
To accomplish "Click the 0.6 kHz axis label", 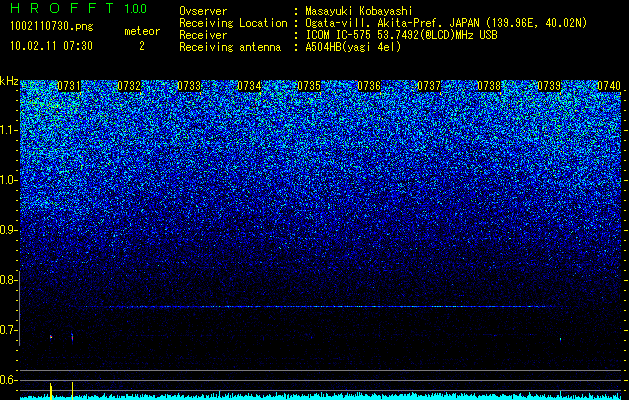I will pyautogui.click(x=8, y=380).
